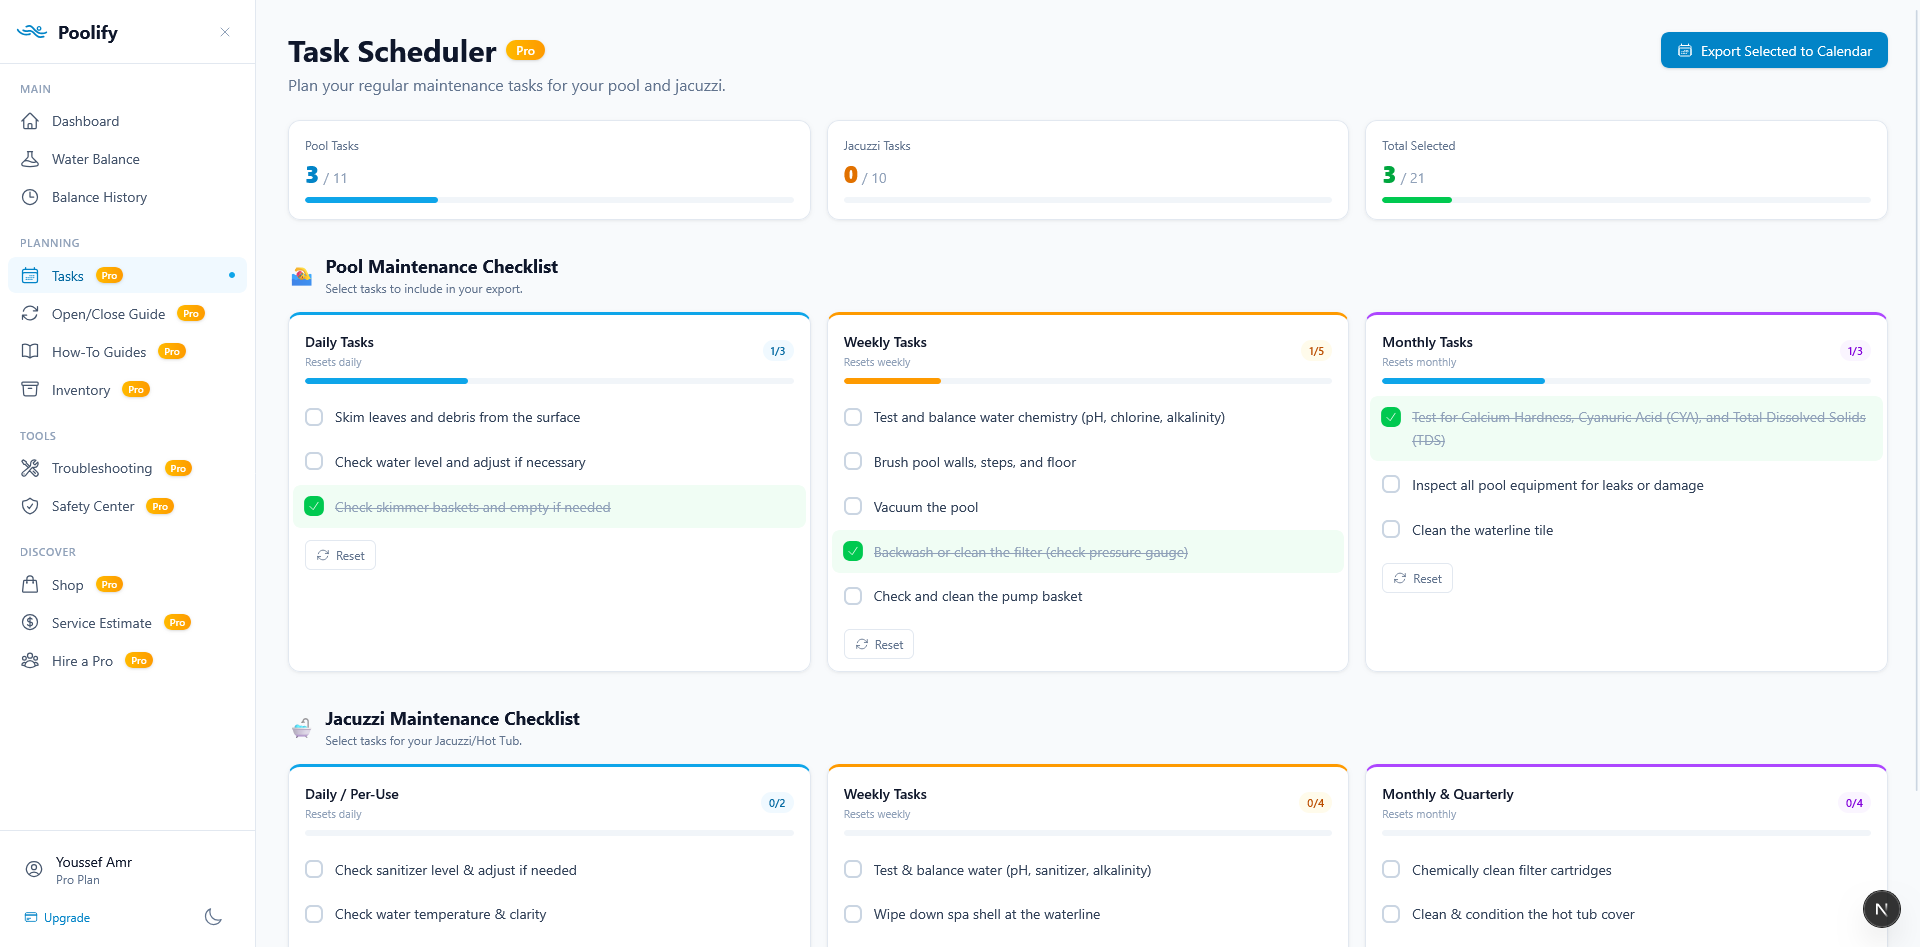The image size is (1920, 947).
Task: Check 'Wipe down spa shell at the waterline'
Action: [853, 914]
